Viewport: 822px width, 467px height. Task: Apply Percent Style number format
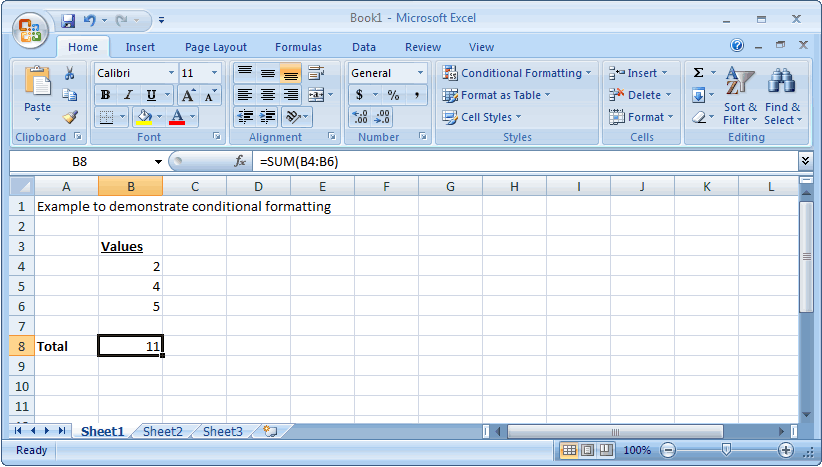tap(393, 95)
